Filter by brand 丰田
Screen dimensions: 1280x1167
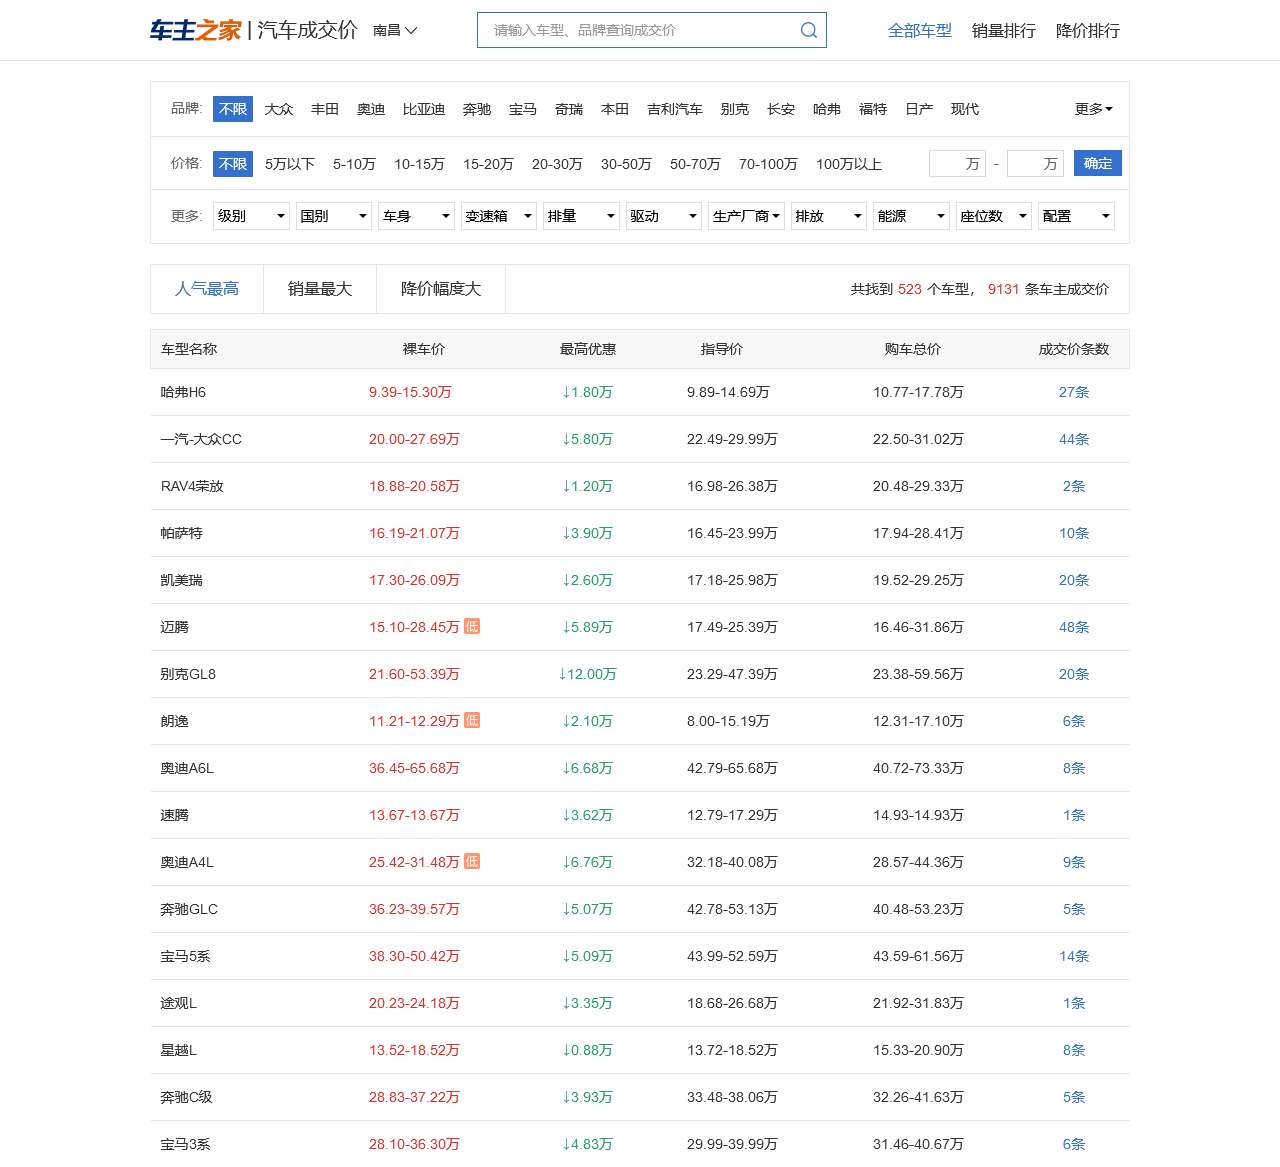(325, 109)
